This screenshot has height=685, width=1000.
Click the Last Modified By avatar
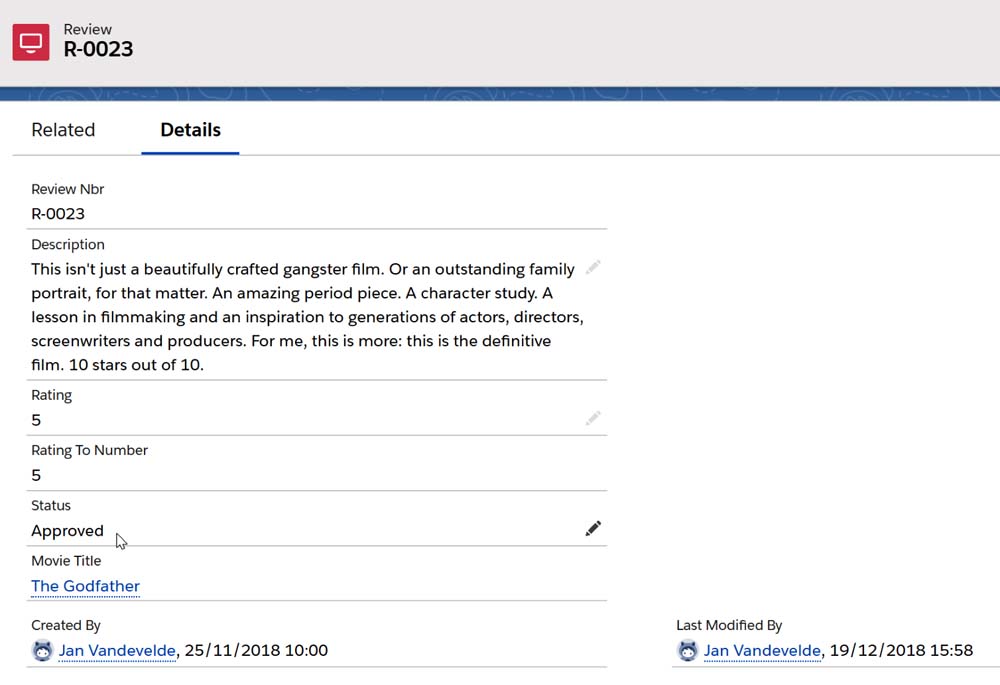[x=687, y=651]
